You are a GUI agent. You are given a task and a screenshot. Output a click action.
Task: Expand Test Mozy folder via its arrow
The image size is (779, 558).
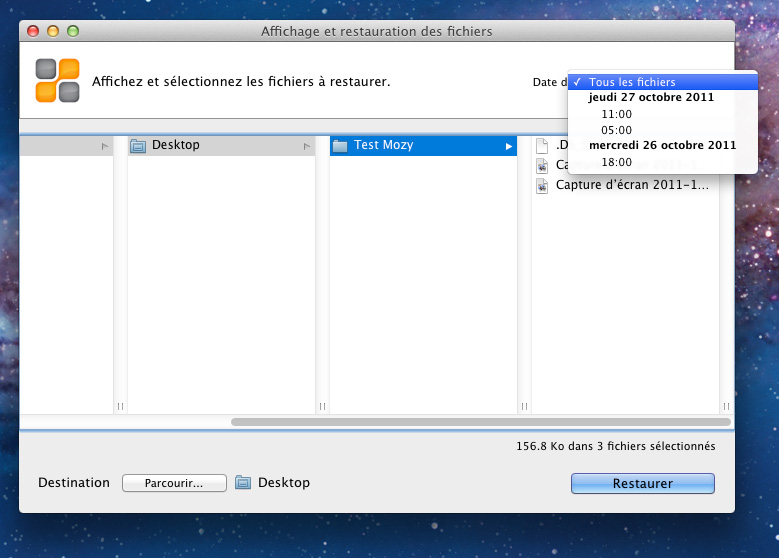coord(508,147)
